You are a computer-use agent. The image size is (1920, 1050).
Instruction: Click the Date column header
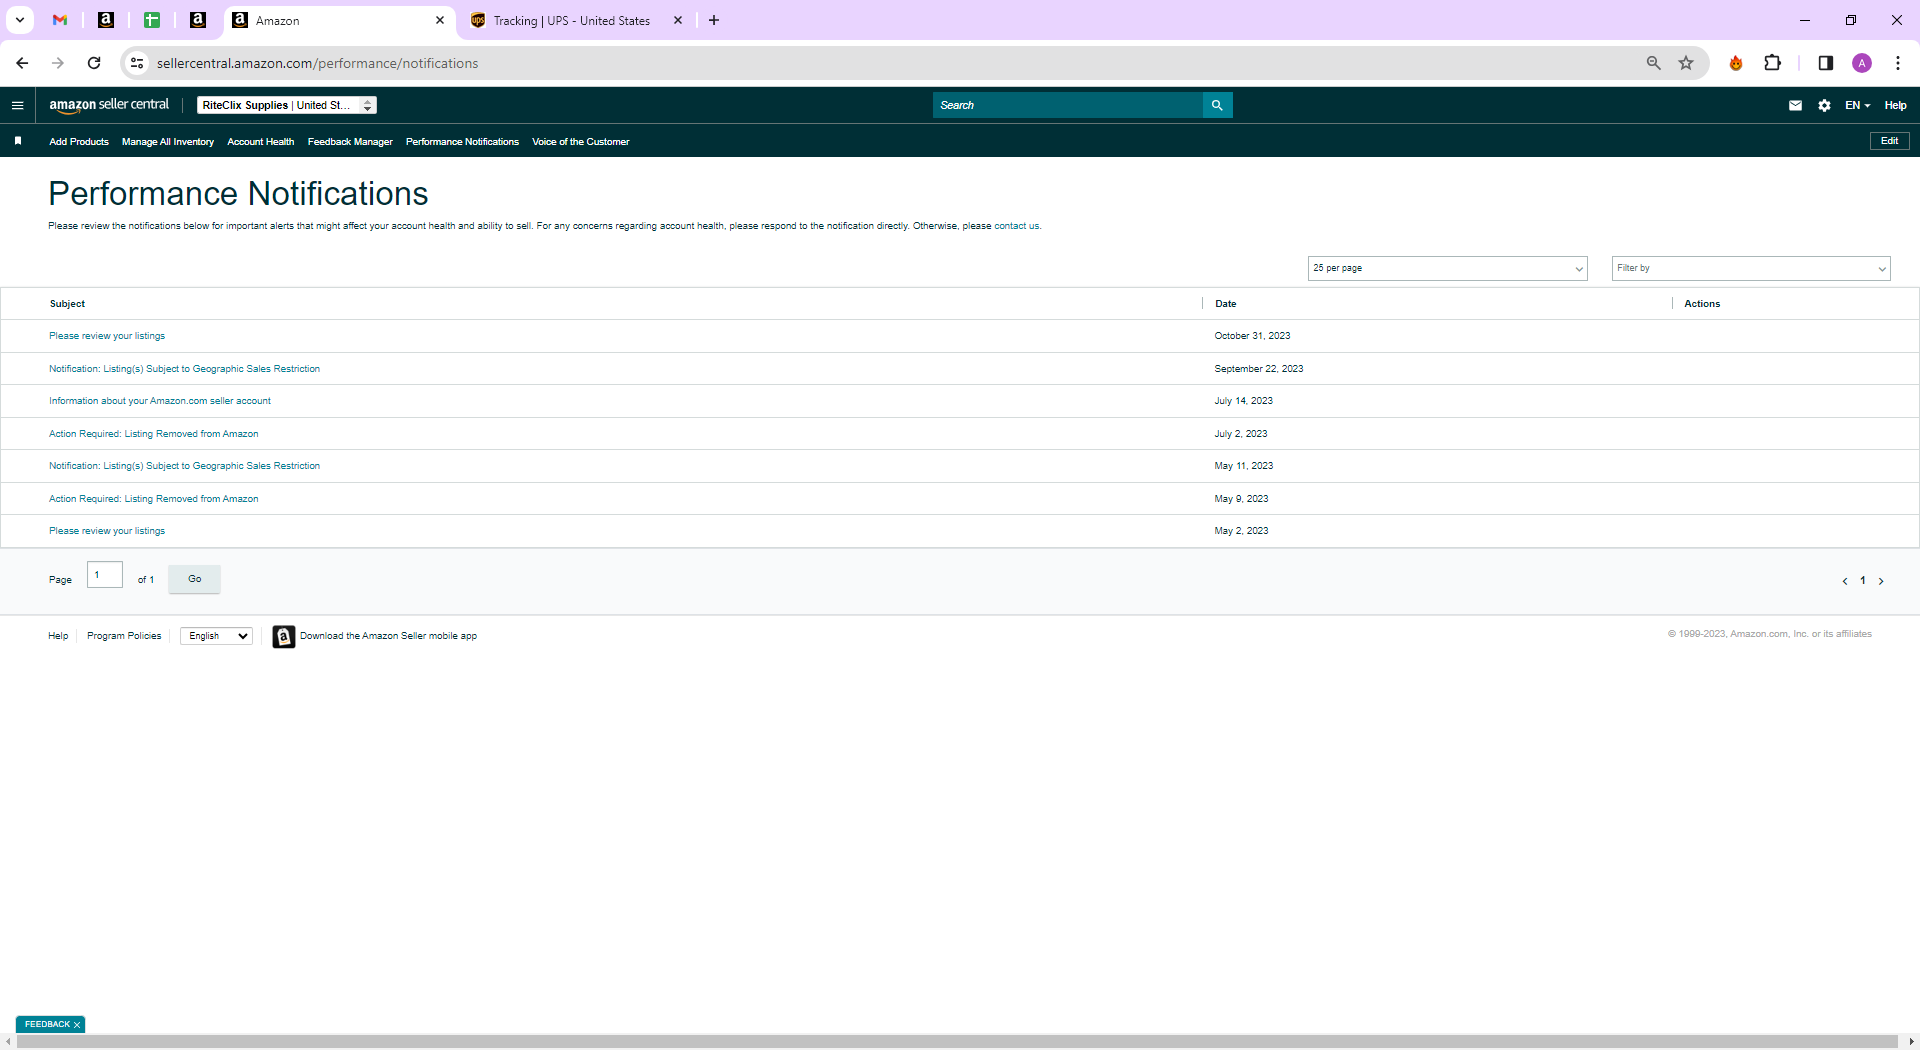coord(1226,304)
